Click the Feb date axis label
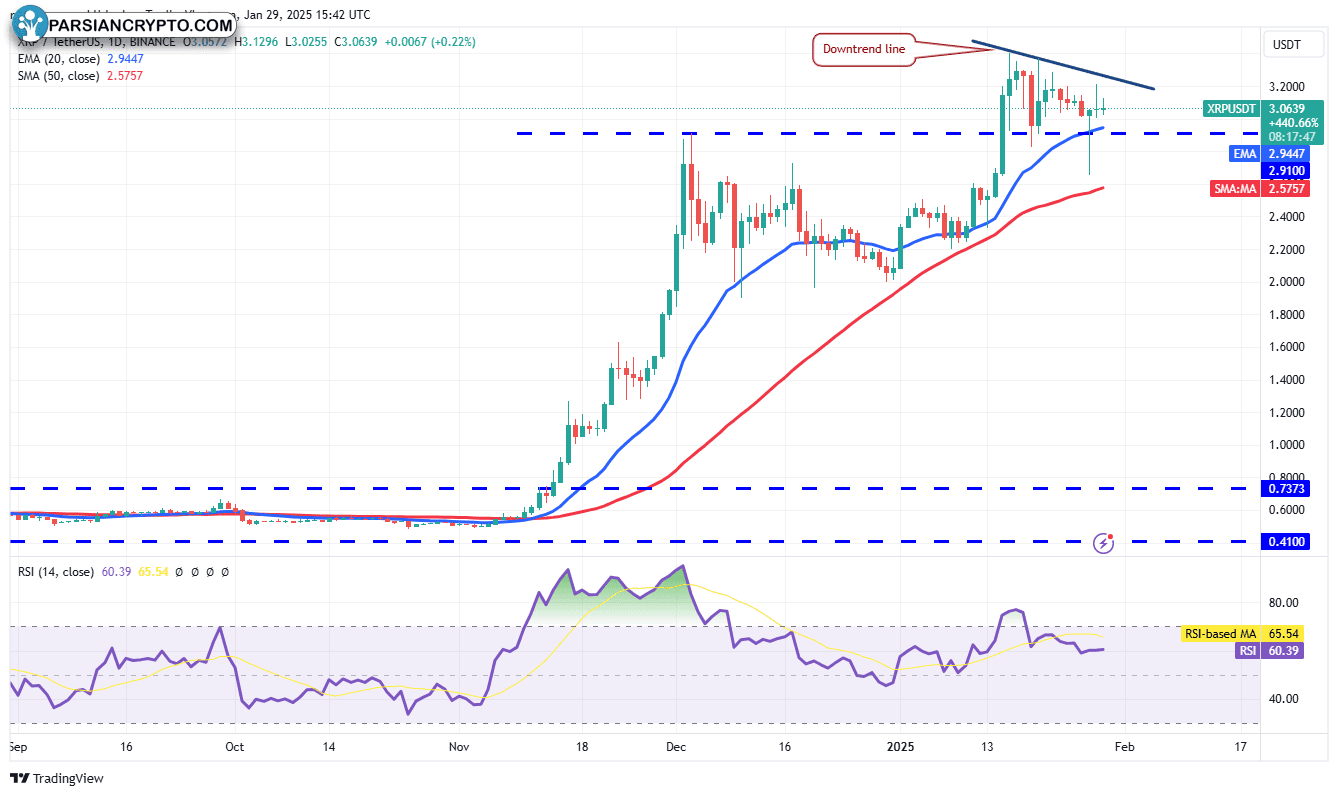The width and height of the screenshot is (1338, 796). click(x=1123, y=746)
